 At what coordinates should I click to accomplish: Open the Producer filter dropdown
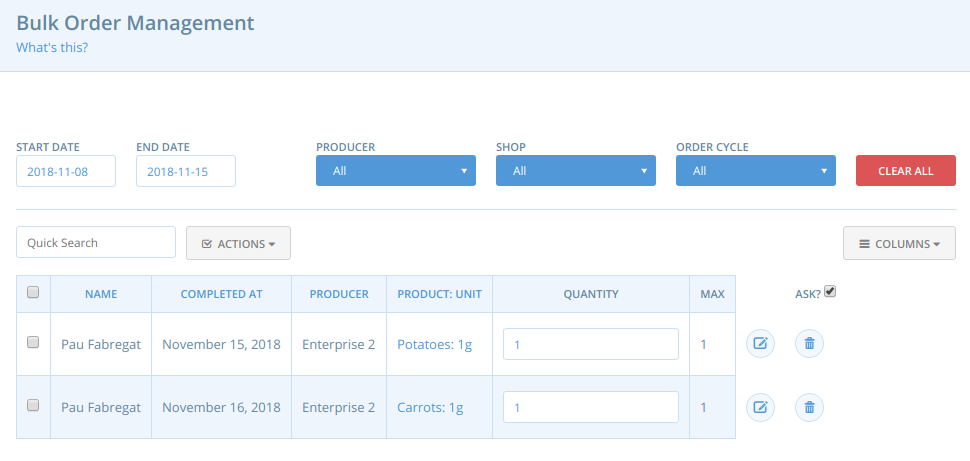tap(396, 171)
